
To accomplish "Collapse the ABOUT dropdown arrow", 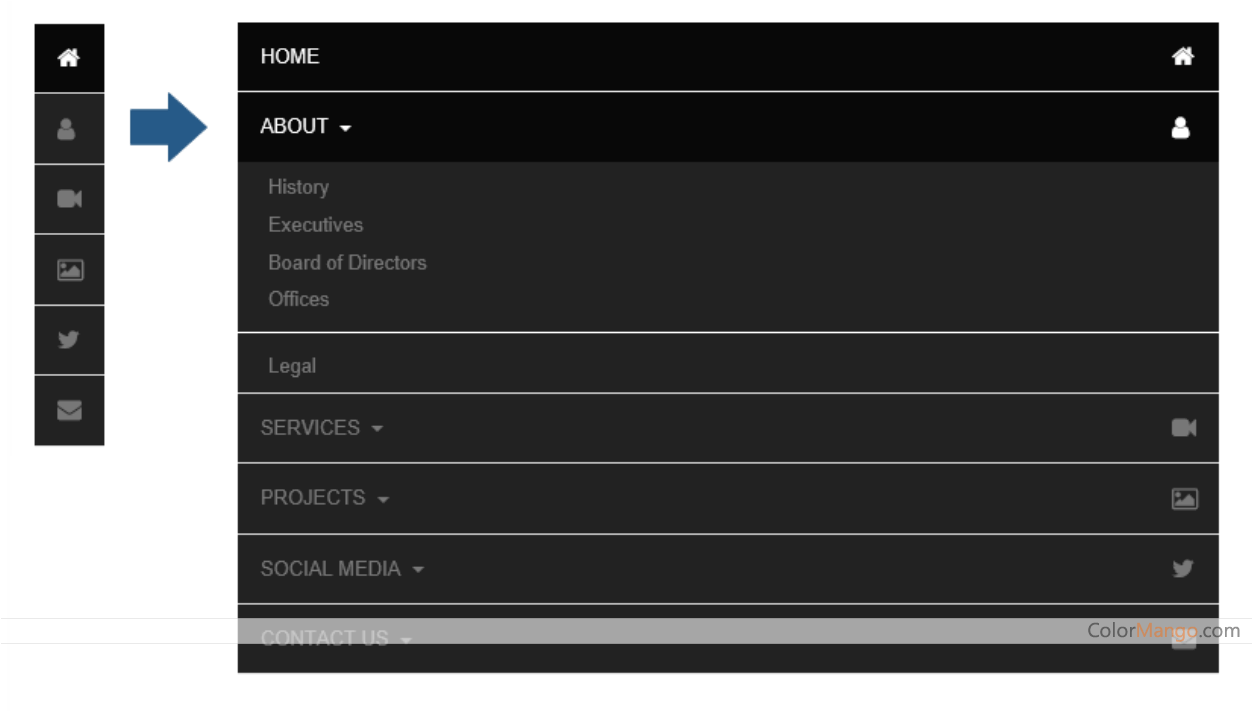I will (346, 129).
